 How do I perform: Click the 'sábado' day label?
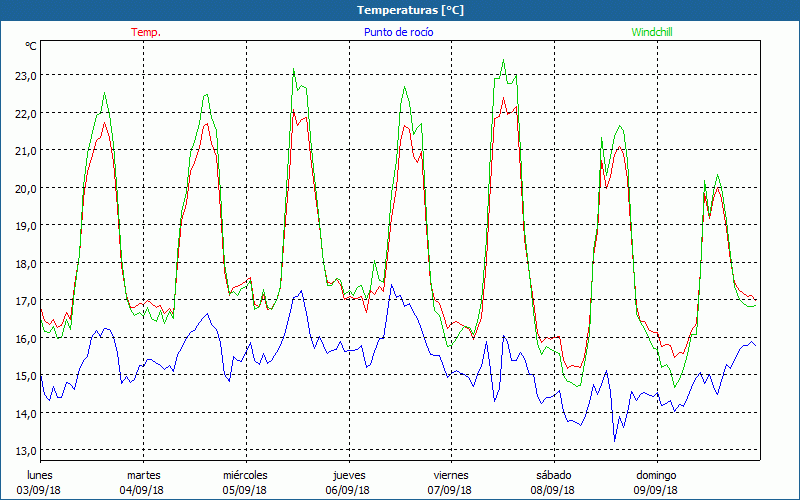coord(554,475)
